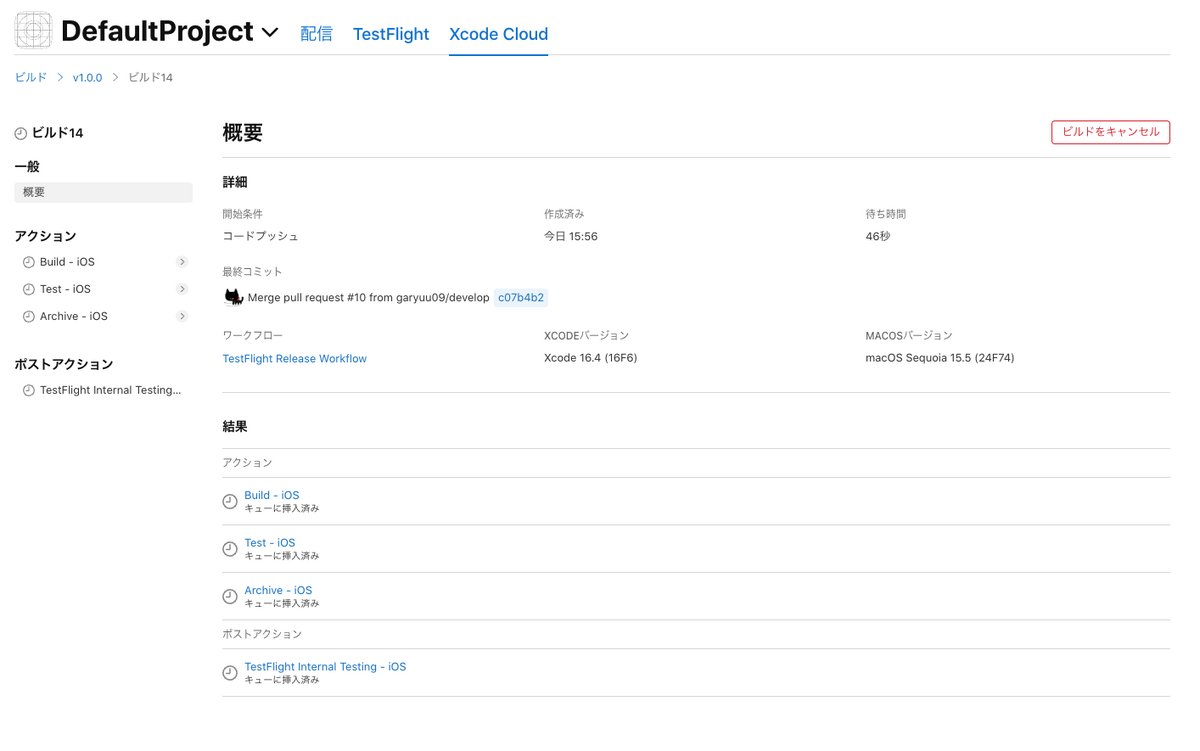The image size is (1200, 751).
Task: Go to ビルド in the breadcrumb
Action: 31,77
